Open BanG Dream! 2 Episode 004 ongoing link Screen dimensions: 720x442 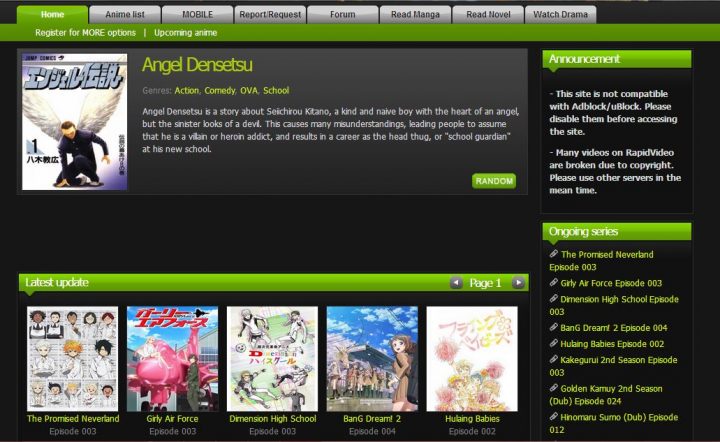(x=614, y=328)
